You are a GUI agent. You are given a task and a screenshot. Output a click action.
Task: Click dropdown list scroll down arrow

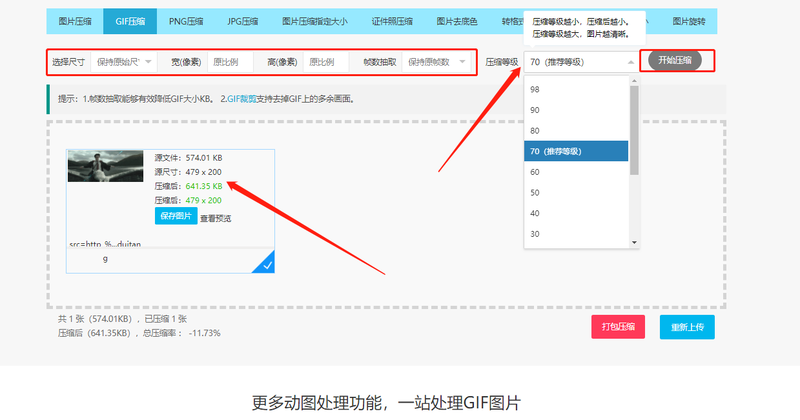(x=634, y=242)
